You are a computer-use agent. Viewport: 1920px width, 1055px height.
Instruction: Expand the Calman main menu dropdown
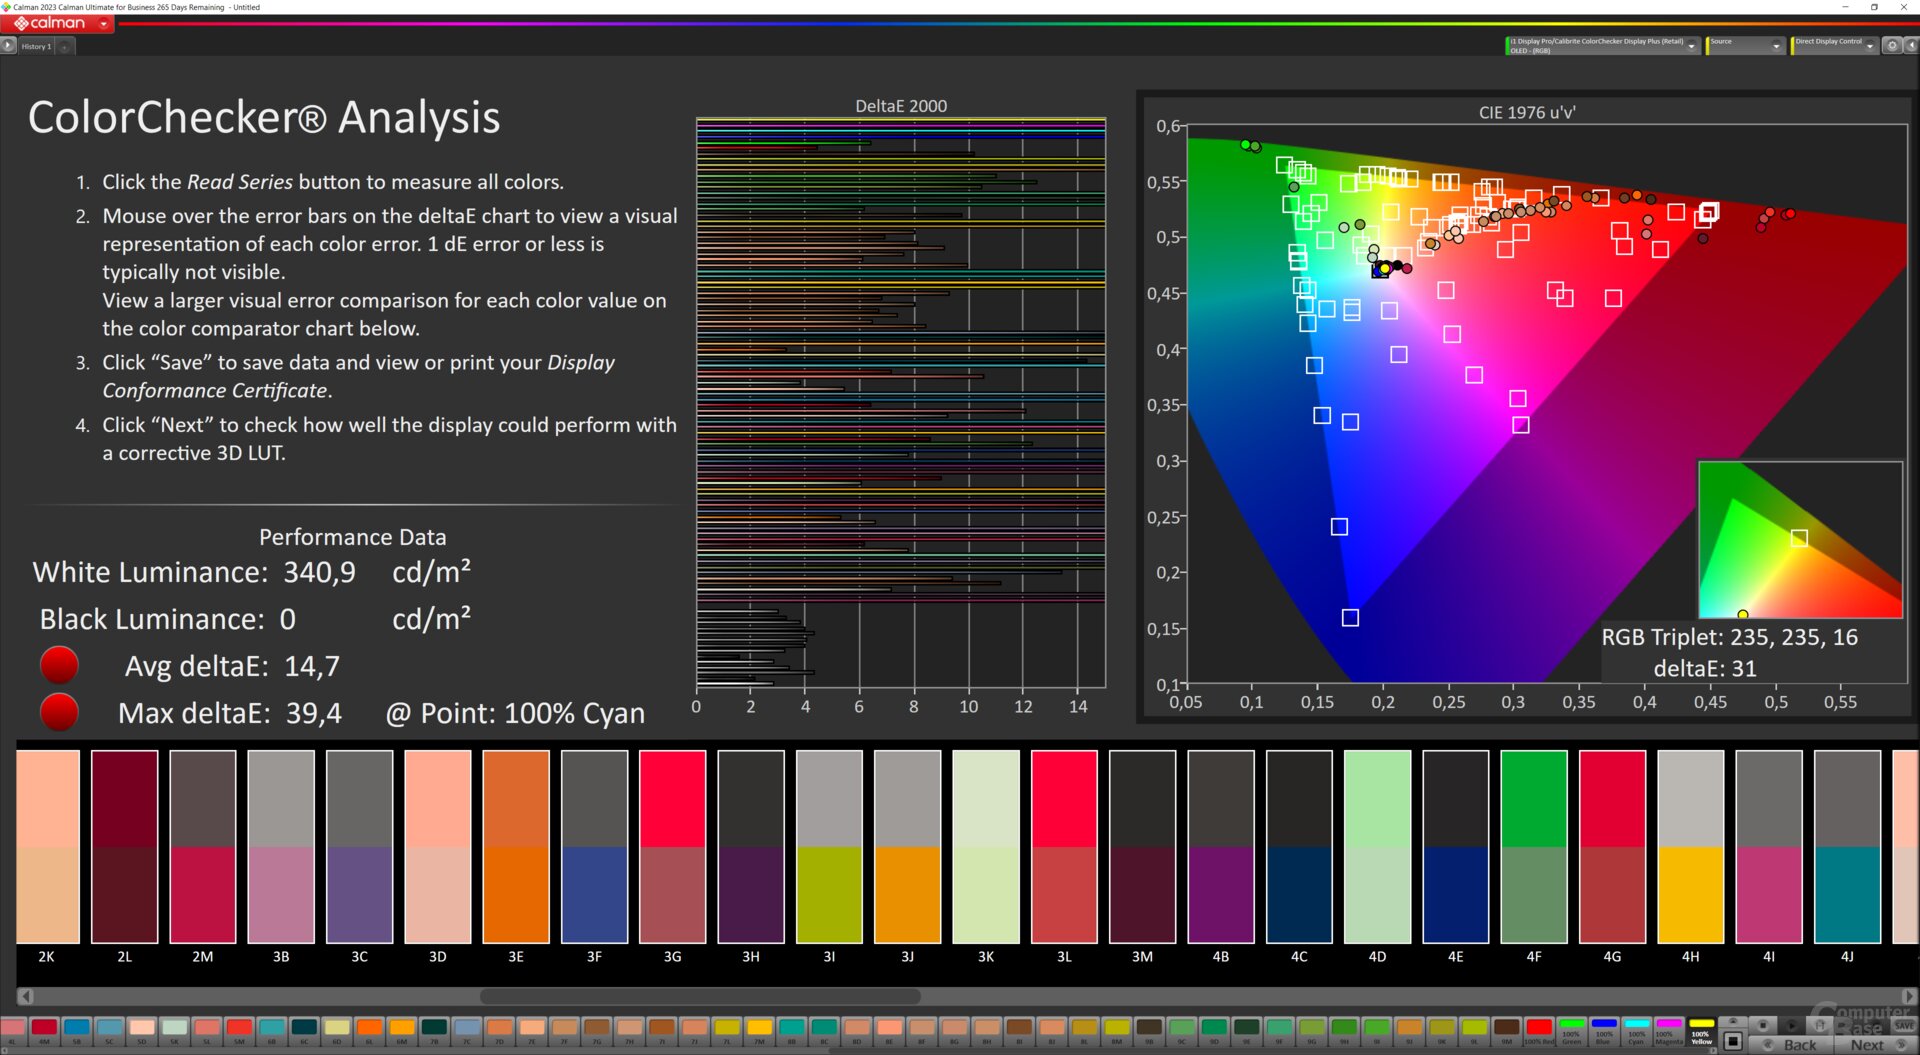(x=104, y=24)
